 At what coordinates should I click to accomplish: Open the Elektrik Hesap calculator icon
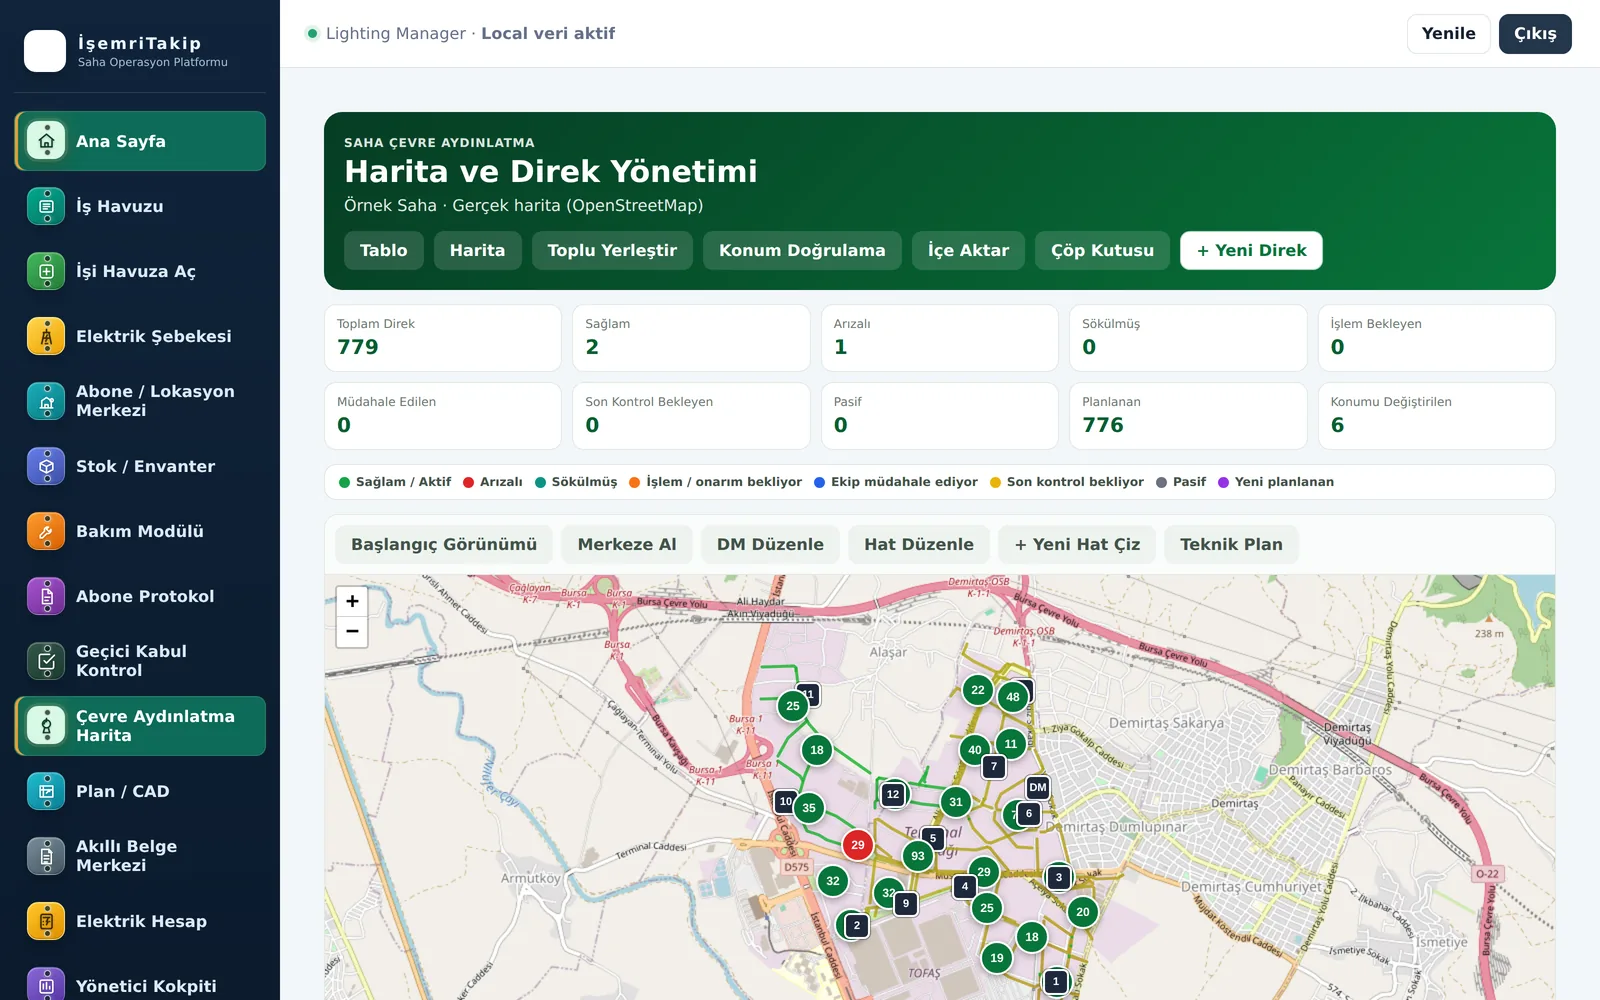(46, 921)
